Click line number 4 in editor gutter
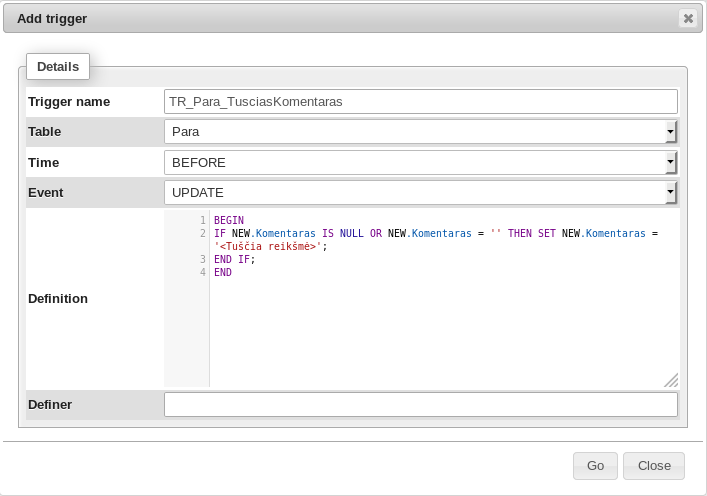Viewport: 707px width, 496px height. pos(202,272)
